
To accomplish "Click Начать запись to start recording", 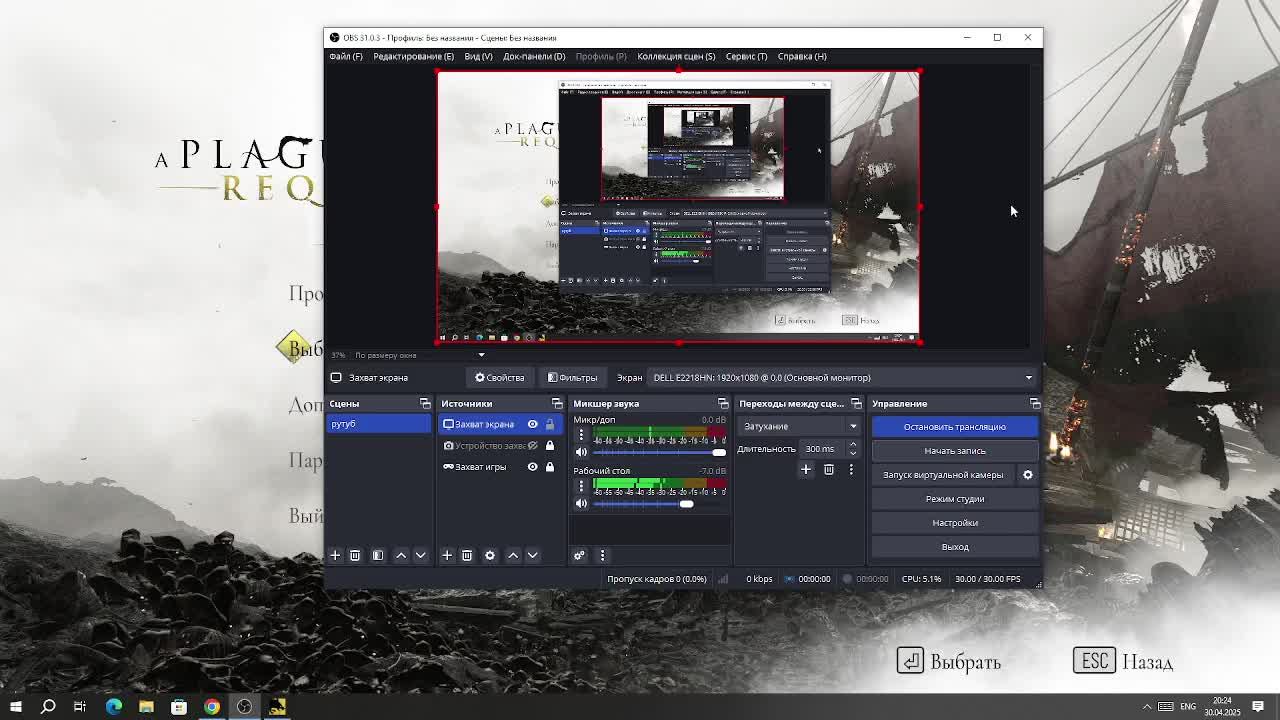I will point(955,451).
